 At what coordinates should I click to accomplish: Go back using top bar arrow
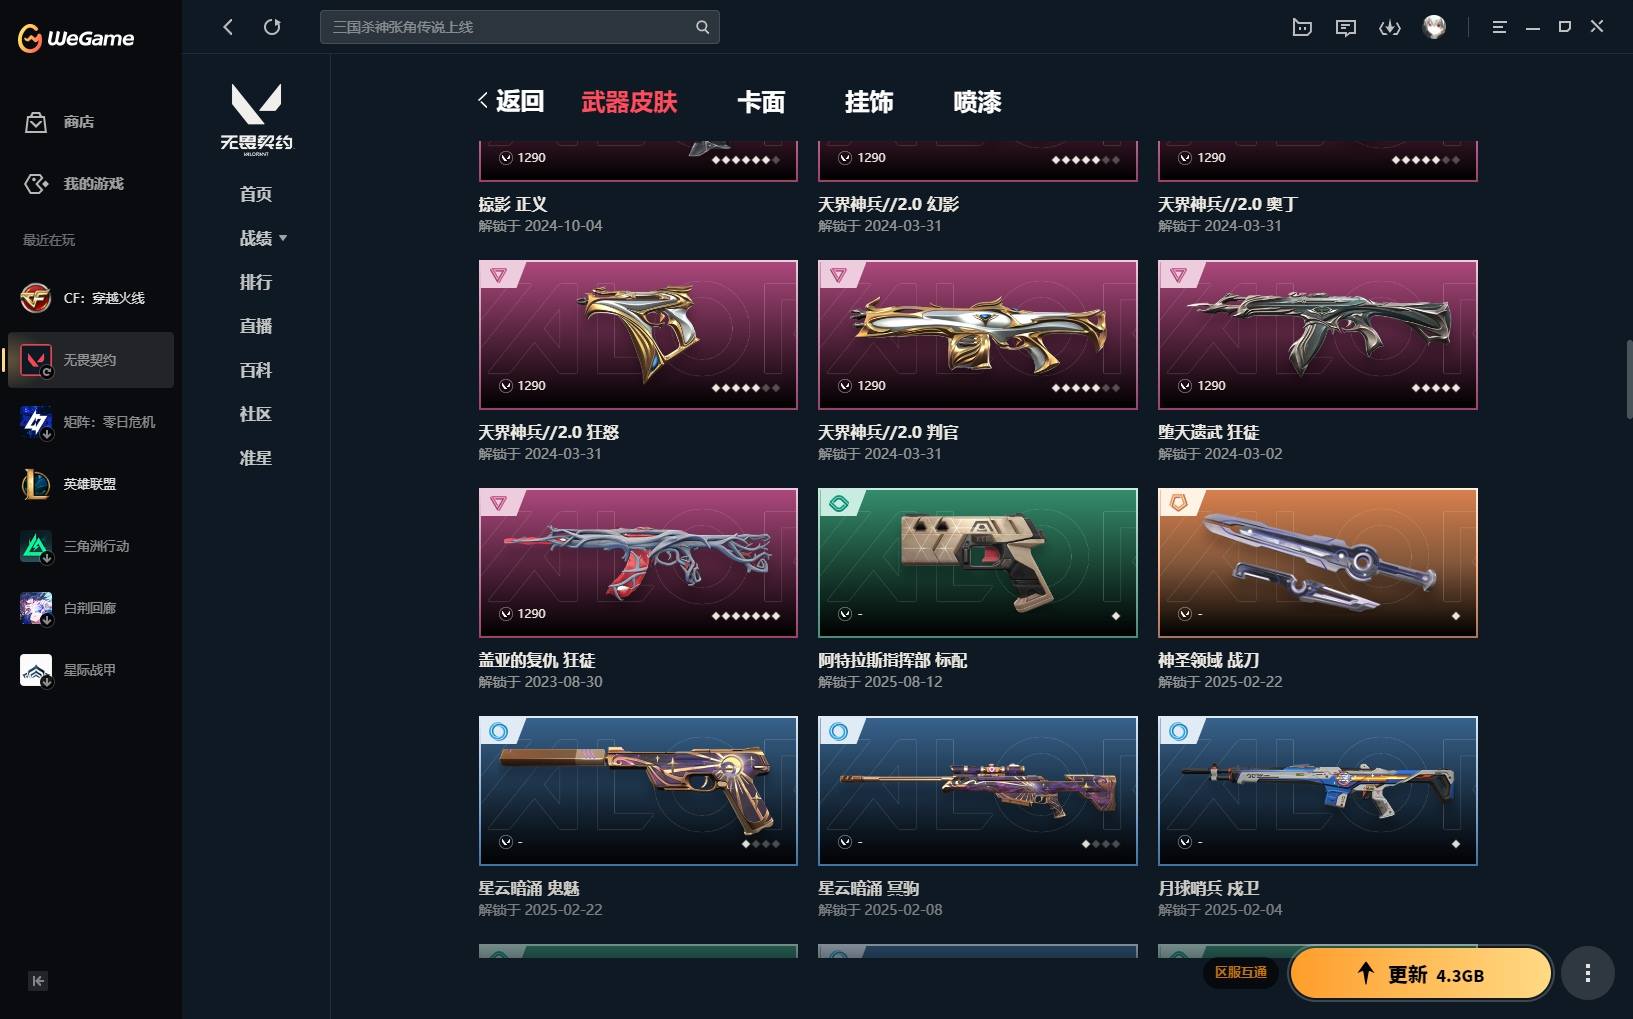pyautogui.click(x=228, y=27)
